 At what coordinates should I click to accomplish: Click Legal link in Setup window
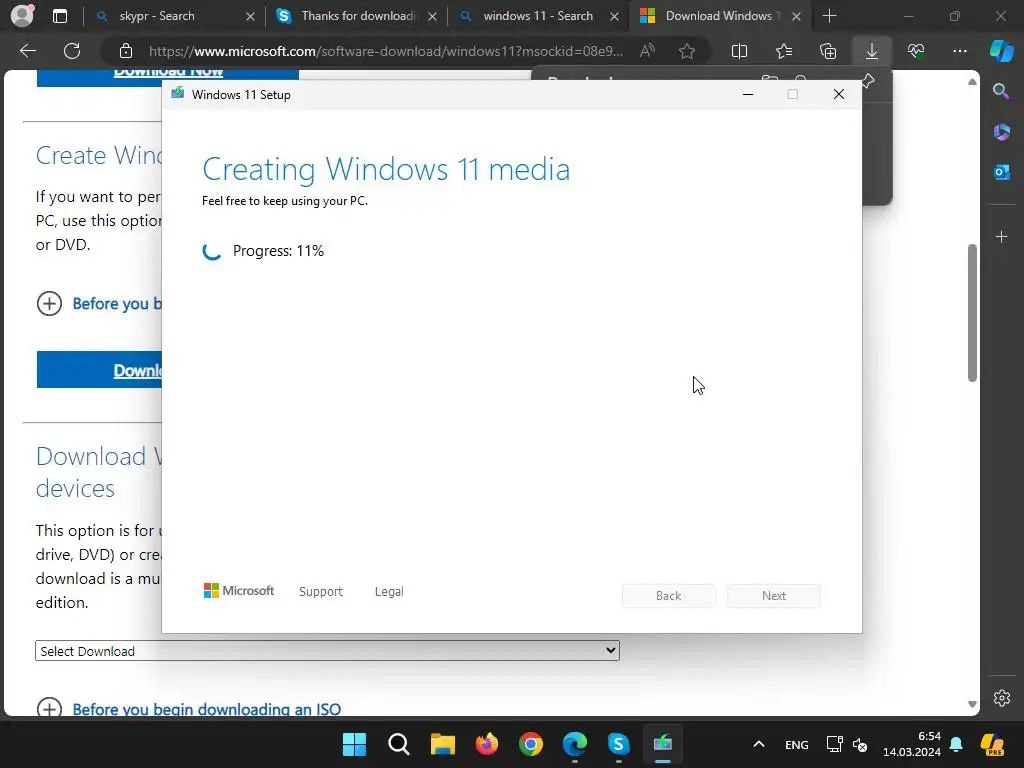(x=389, y=592)
